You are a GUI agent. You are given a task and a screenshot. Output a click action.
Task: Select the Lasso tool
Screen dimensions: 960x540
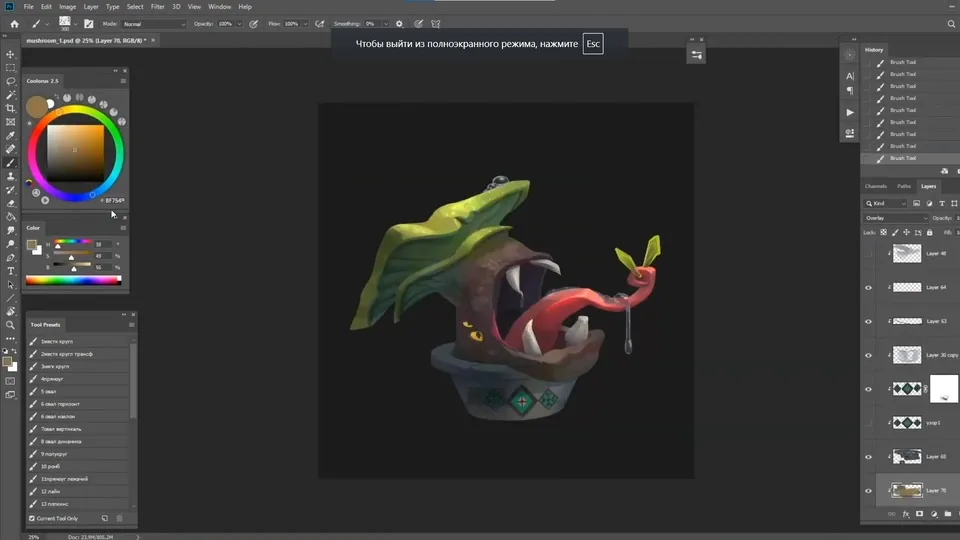point(10,81)
